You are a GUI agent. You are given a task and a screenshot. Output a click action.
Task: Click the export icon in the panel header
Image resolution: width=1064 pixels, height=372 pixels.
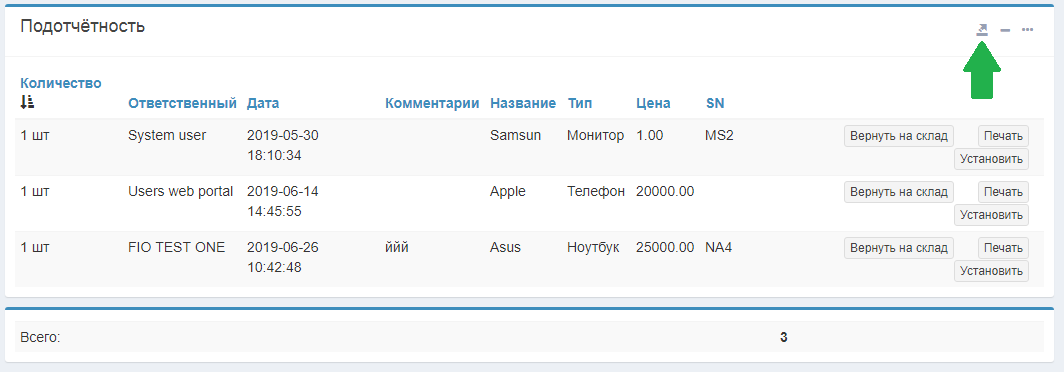(x=982, y=30)
